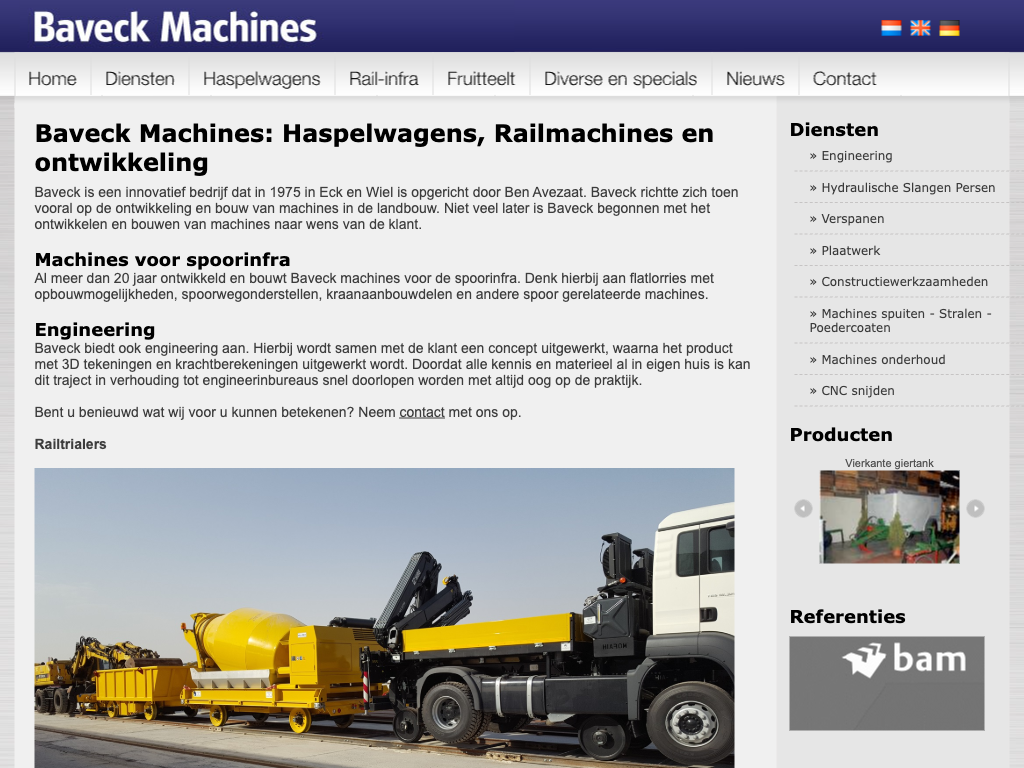Click the Baveck Machines logo
1024x768 pixels.
175,27
